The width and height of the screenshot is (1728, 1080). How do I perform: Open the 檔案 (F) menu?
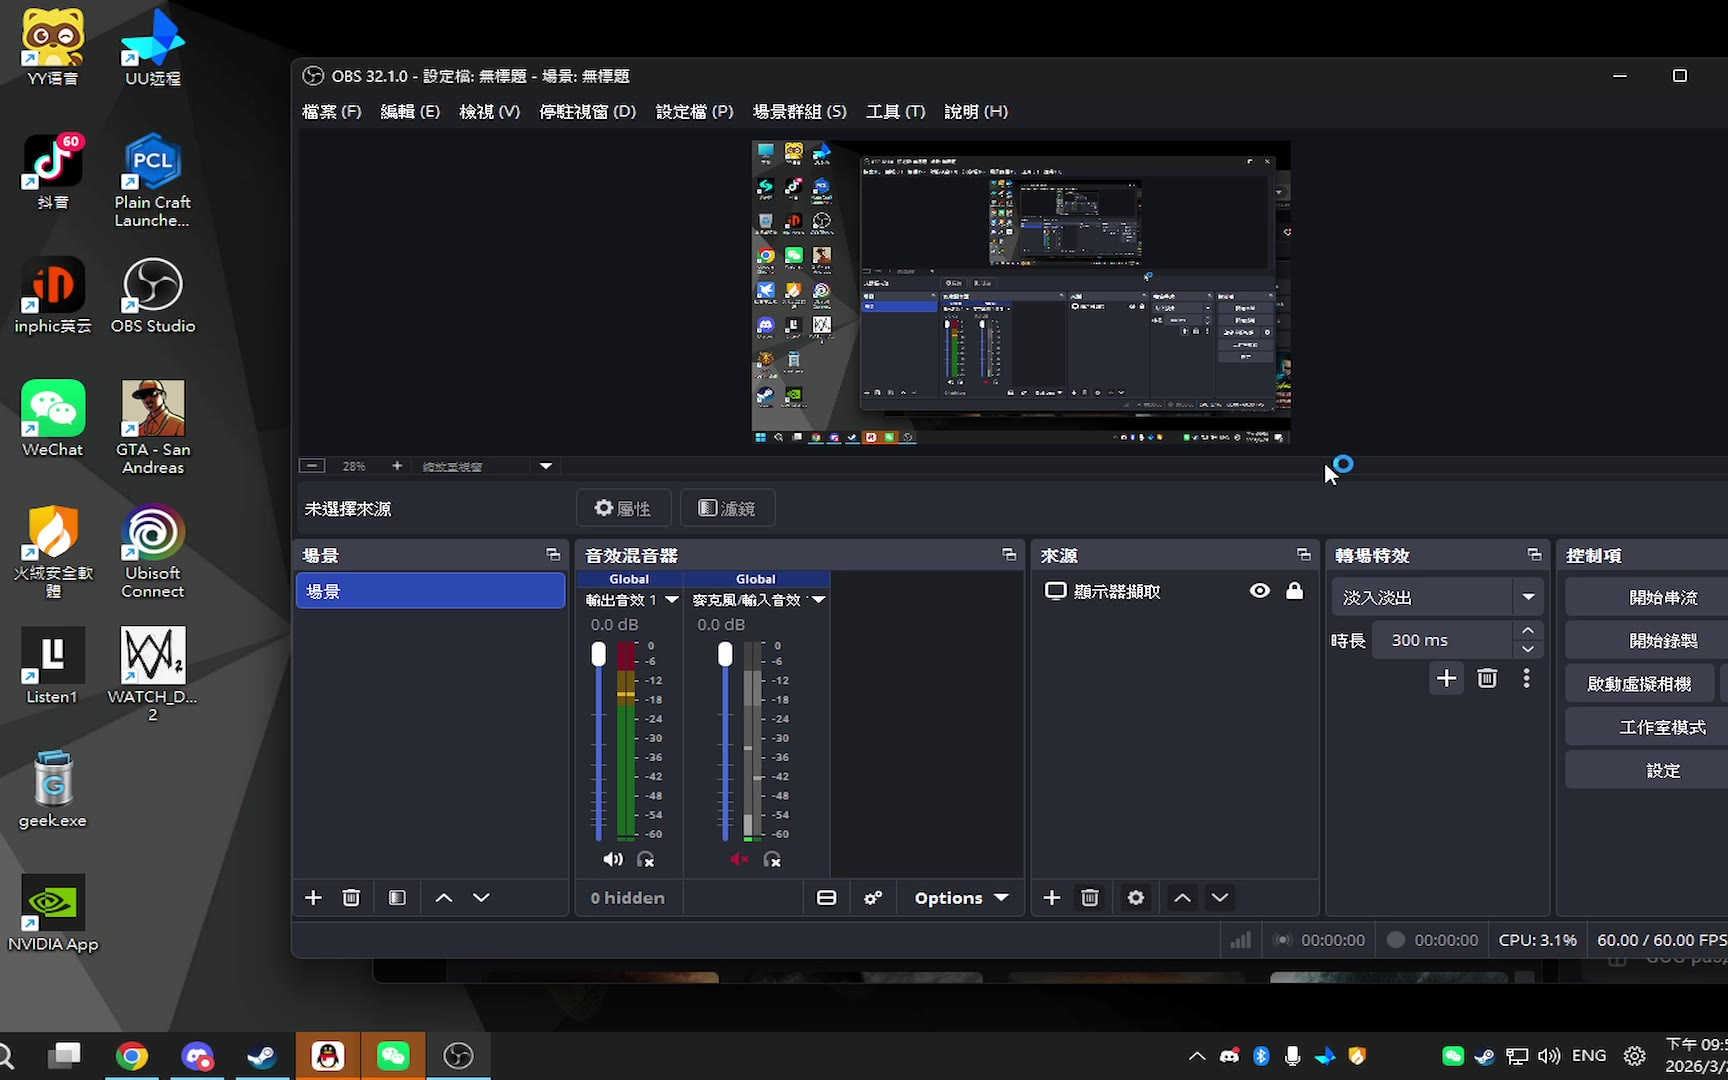coord(331,112)
